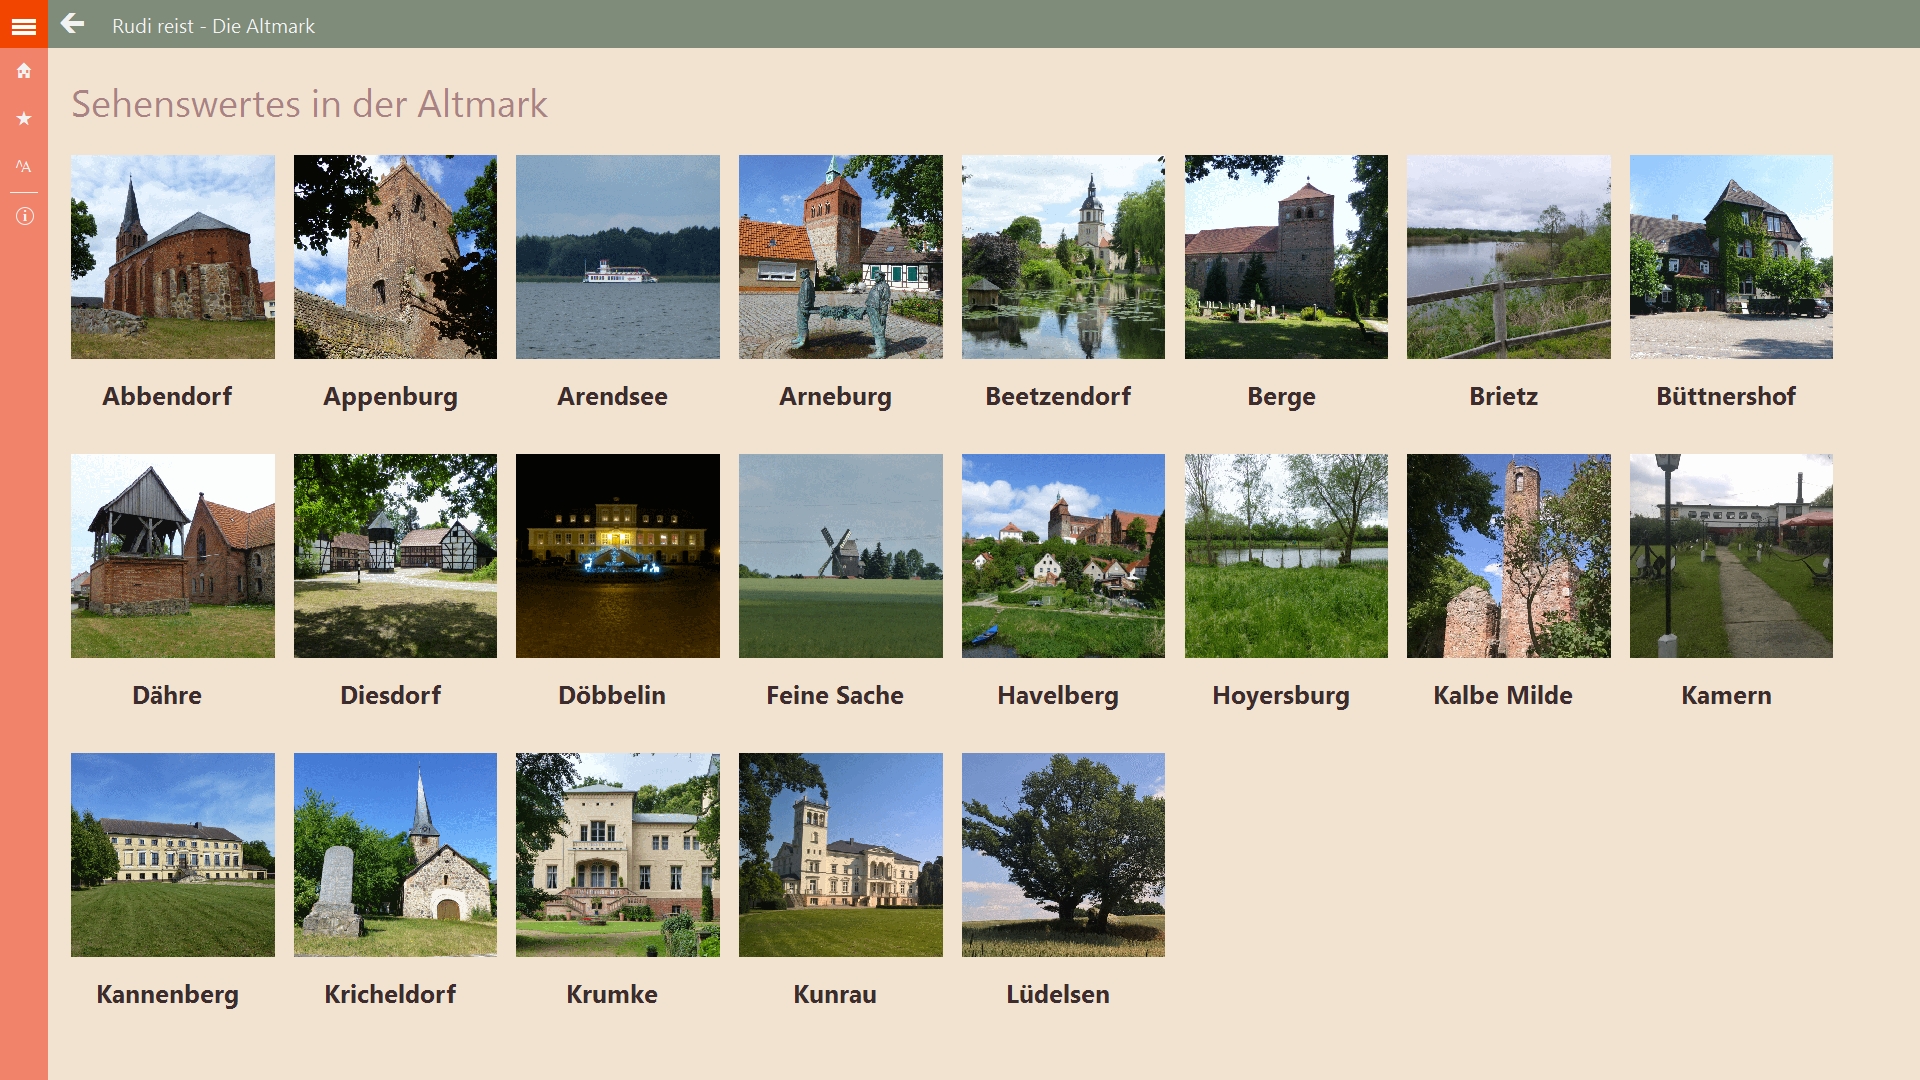Open the Havelberg town thumbnail
Screen dimensions: 1920x1080
coord(1063,556)
